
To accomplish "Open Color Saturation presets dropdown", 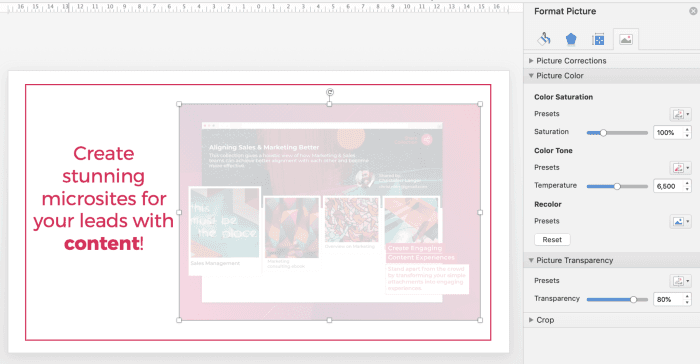I will coord(680,114).
